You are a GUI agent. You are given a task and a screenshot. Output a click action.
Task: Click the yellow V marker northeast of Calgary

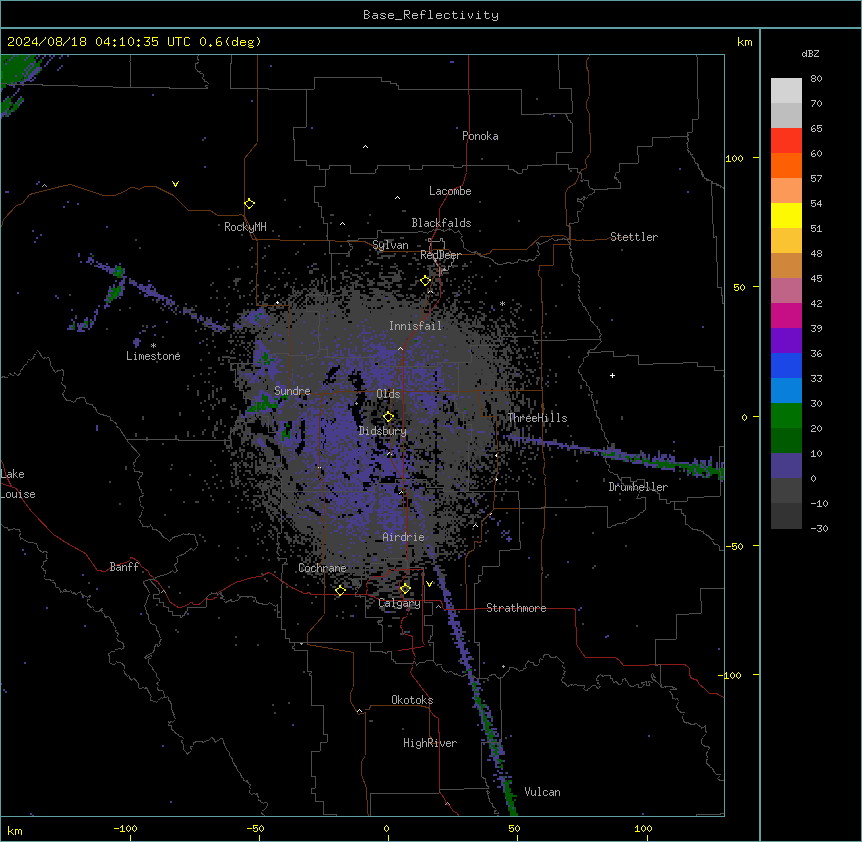(x=429, y=584)
